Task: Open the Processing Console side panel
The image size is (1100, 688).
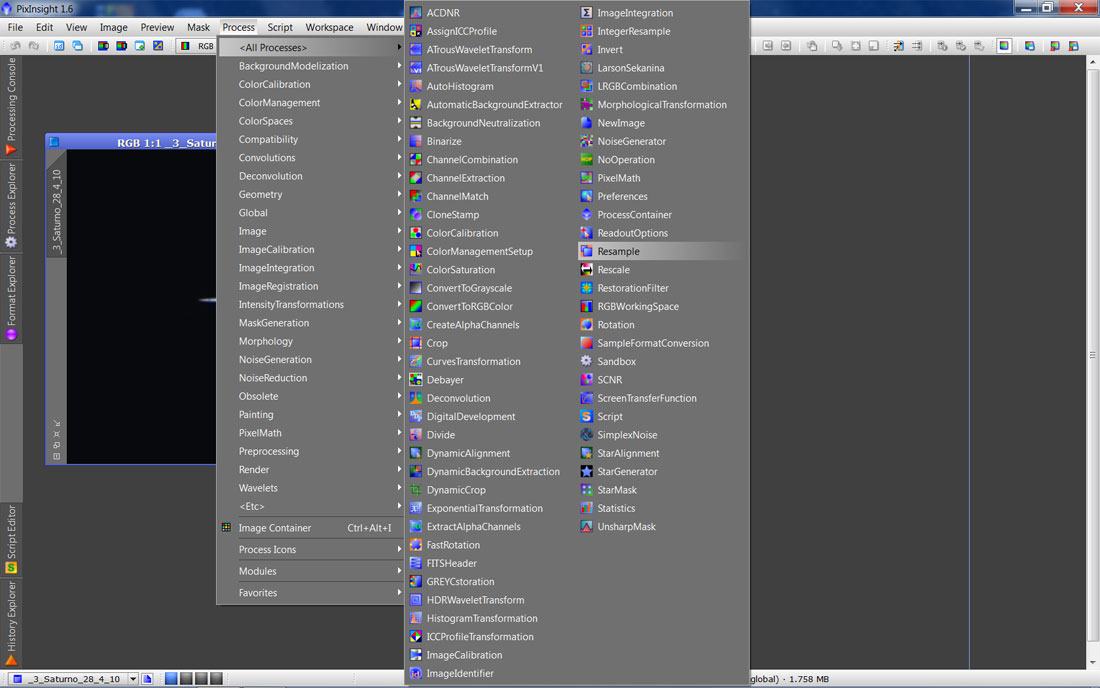Action: [x=11, y=106]
